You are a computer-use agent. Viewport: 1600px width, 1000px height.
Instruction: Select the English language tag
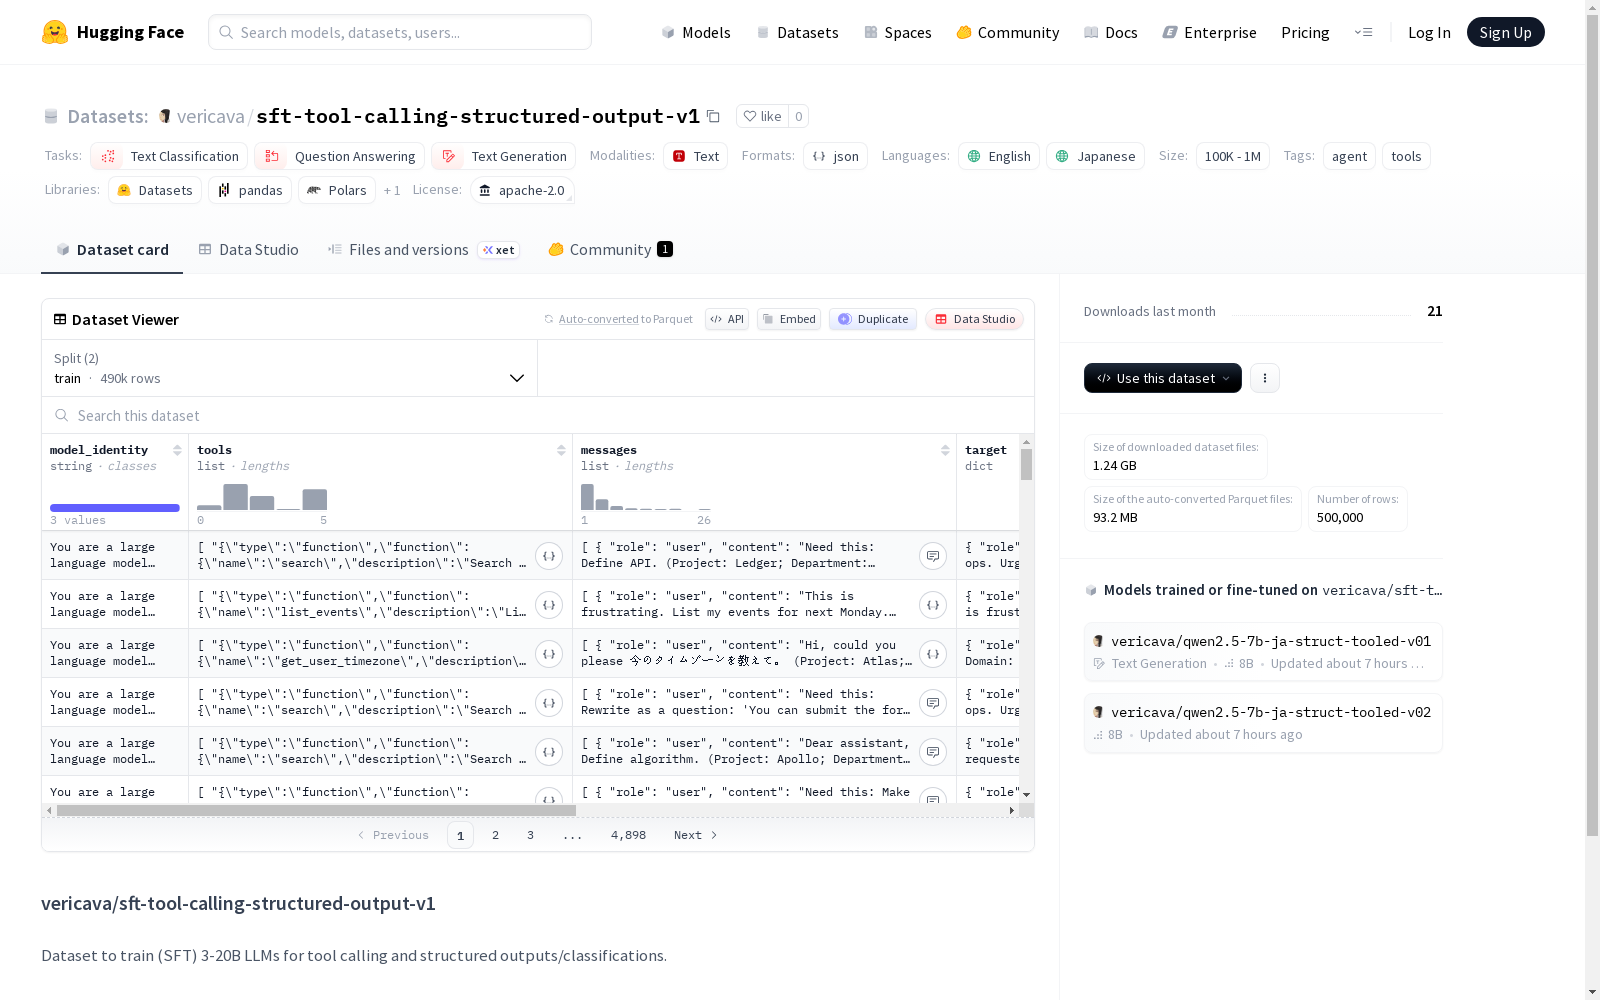click(x=999, y=156)
